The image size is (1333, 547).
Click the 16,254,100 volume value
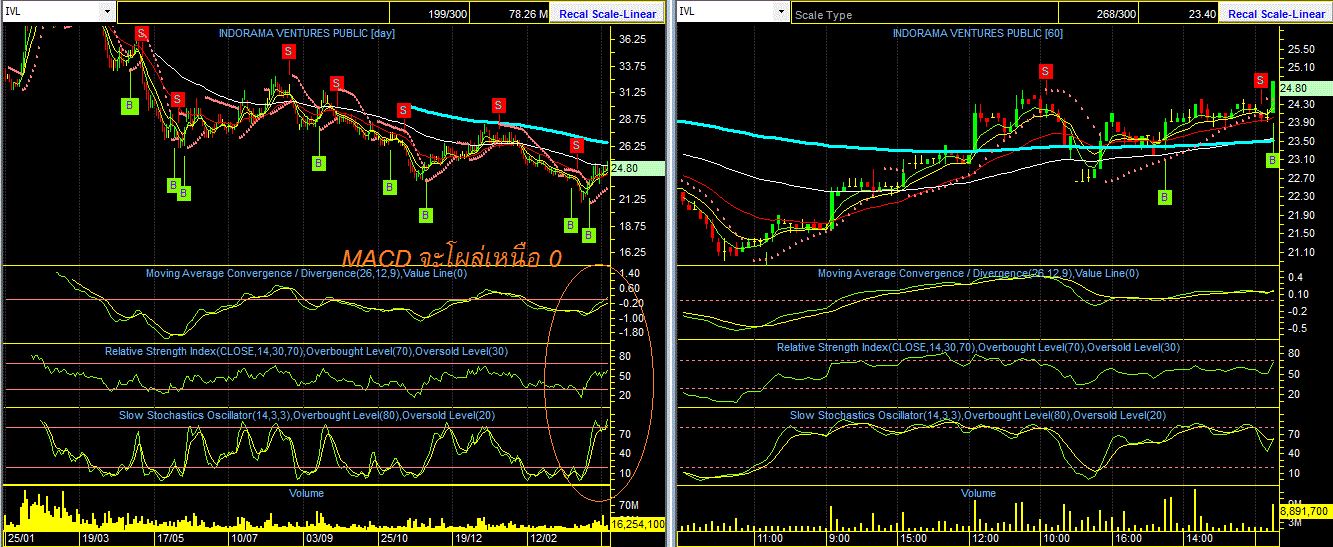click(638, 523)
